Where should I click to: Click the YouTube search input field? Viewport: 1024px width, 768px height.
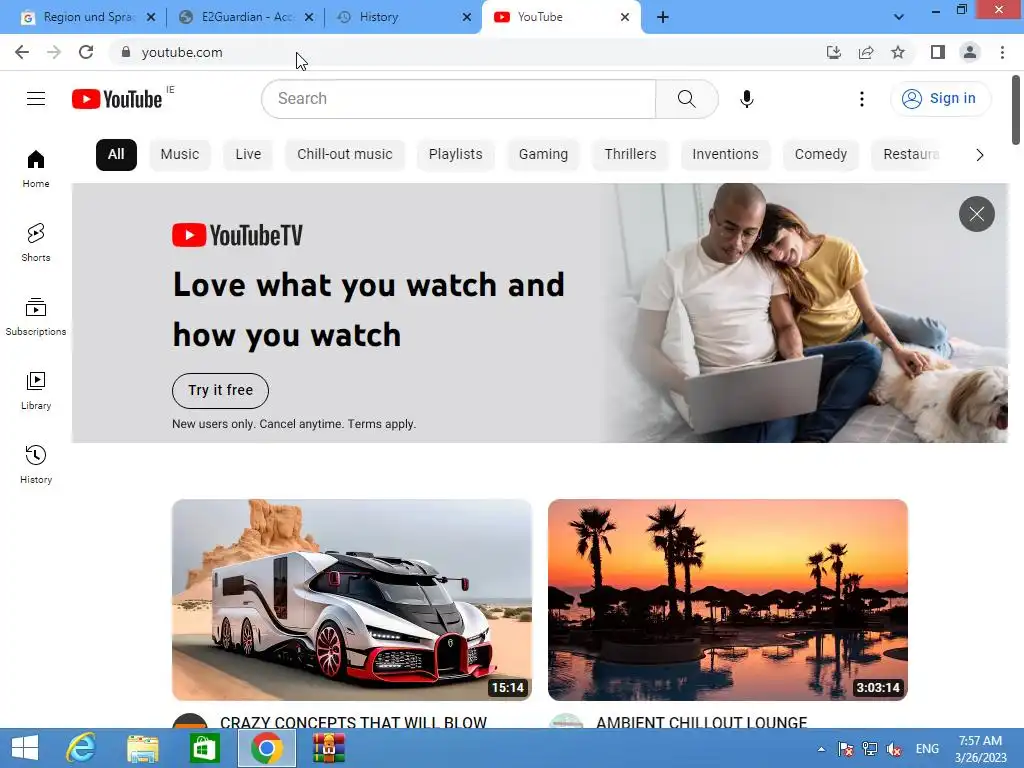pos(458,99)
